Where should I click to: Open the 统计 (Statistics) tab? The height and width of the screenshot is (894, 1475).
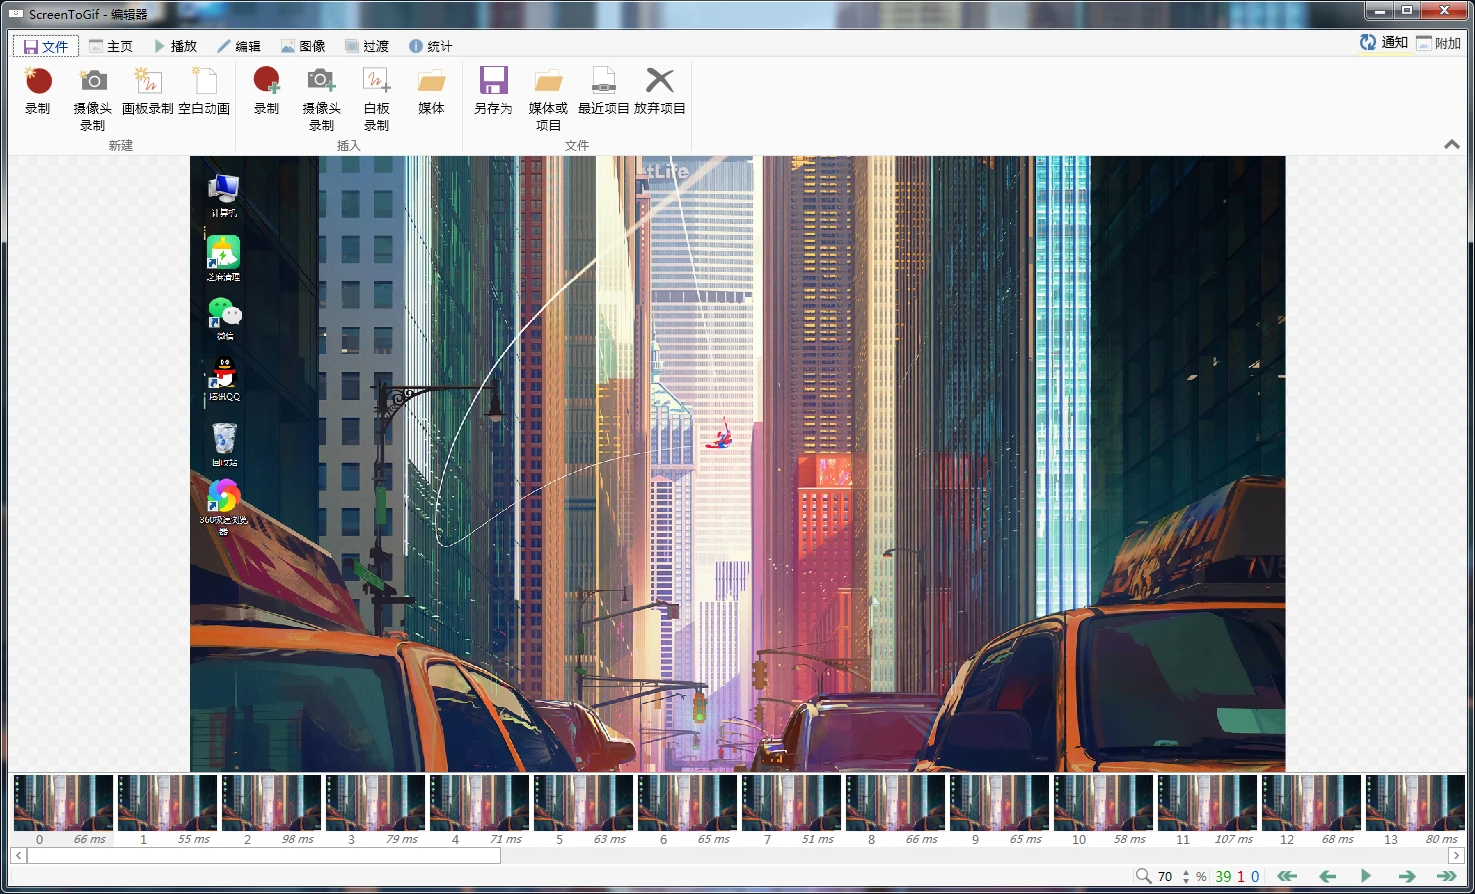[430, 46]
